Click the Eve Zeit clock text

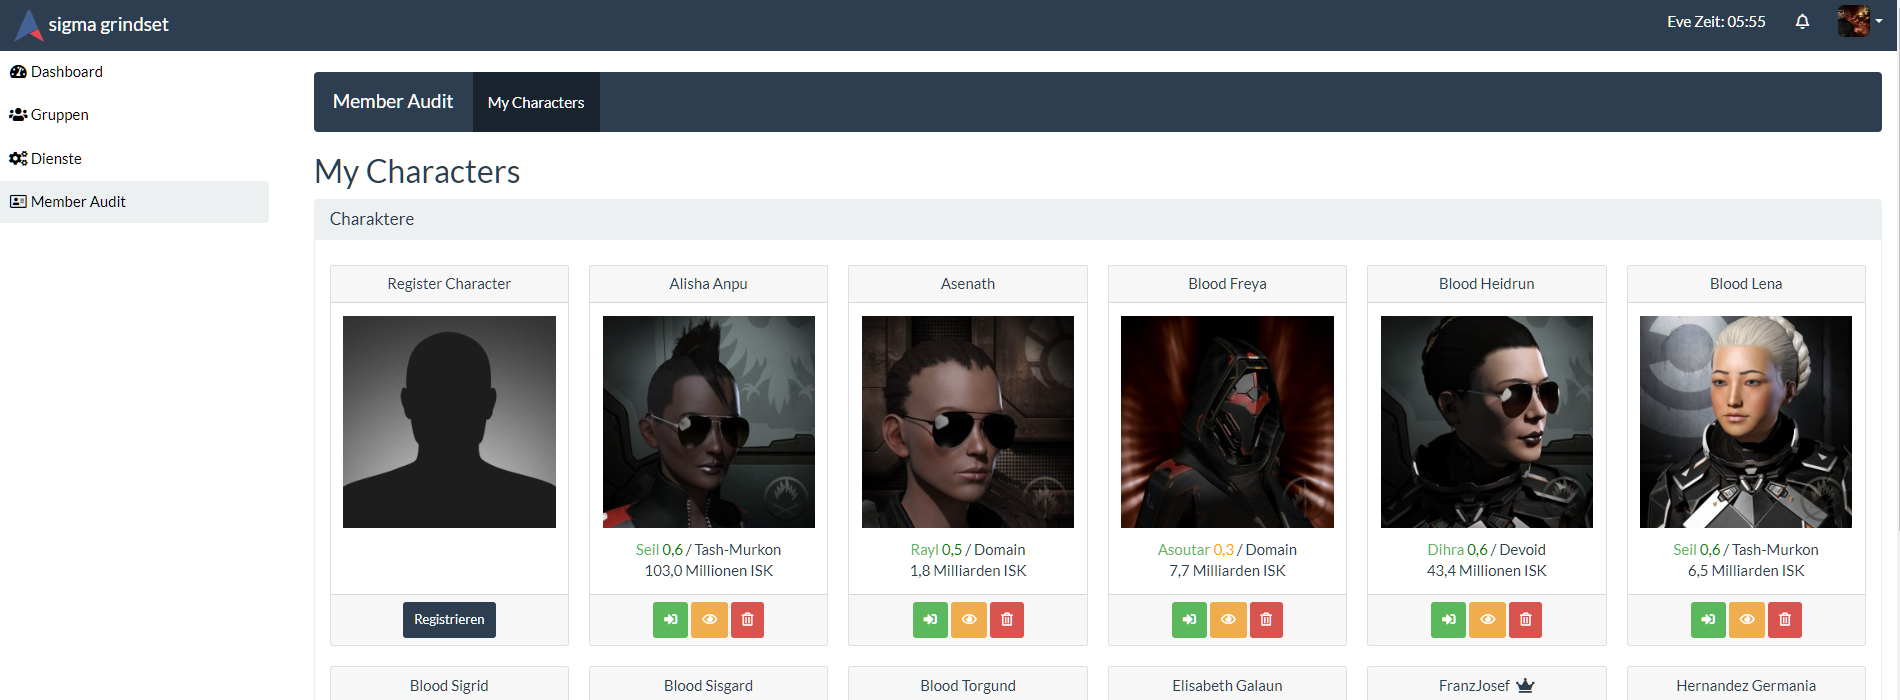(x=1716, y=22)
